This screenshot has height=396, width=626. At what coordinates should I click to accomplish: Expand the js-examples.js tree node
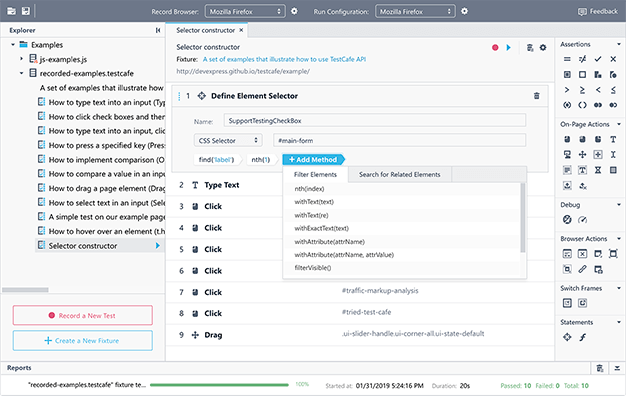22,59
